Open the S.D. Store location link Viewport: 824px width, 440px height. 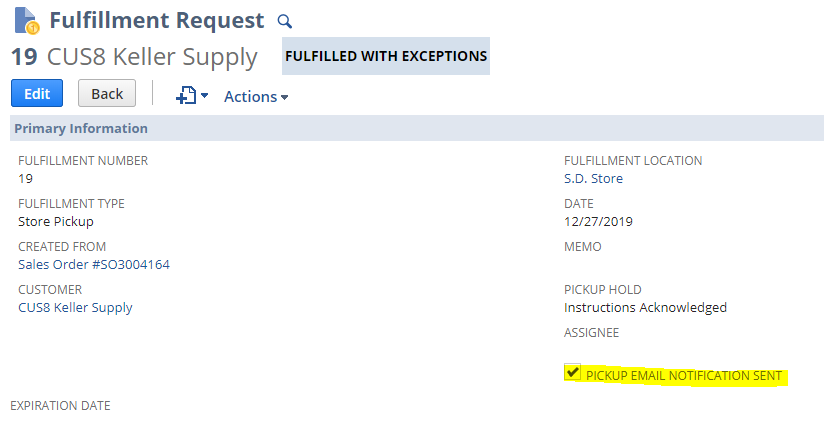(x=593, y=178)
